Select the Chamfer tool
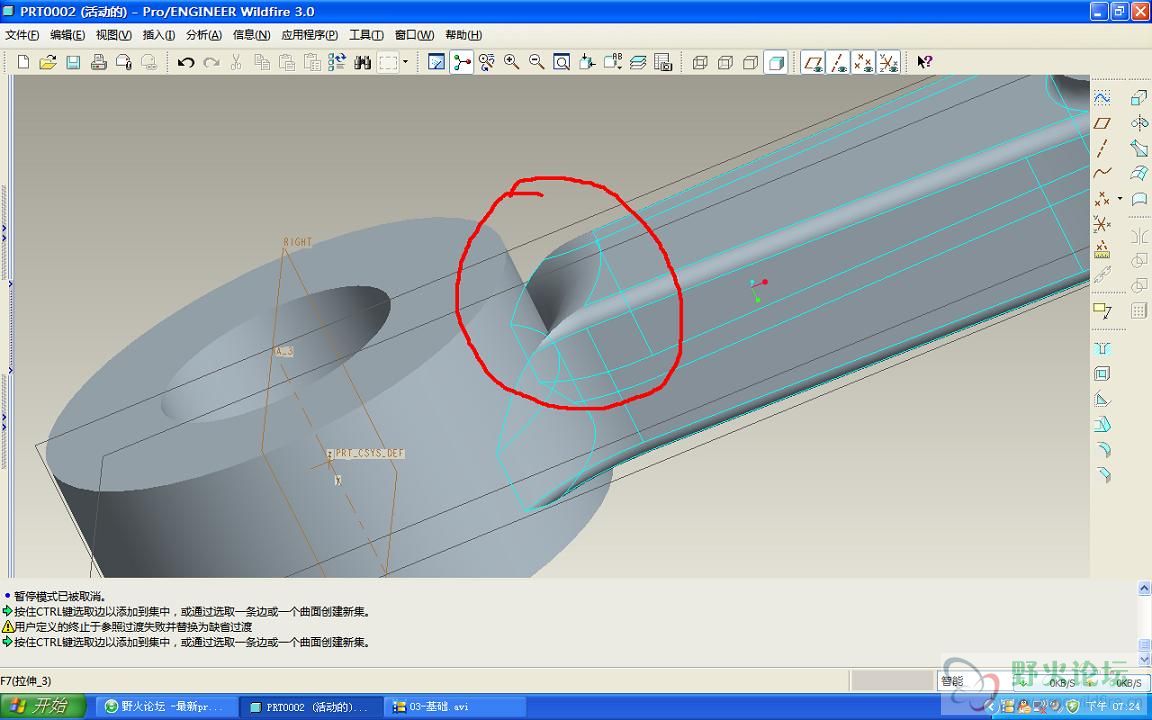 1102,475
